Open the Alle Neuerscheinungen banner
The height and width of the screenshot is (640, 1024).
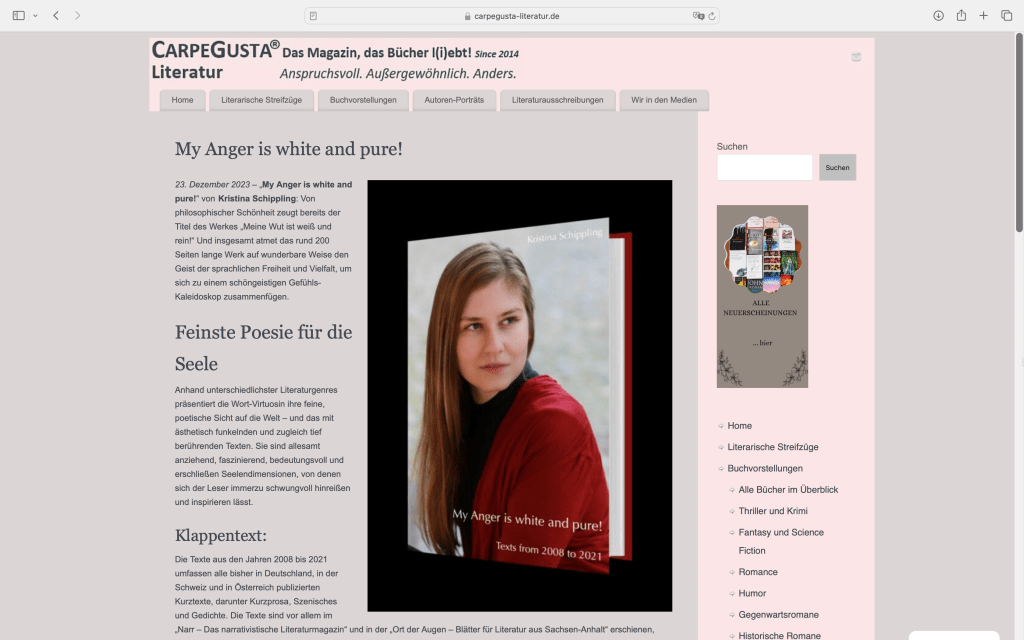[762, 296]
